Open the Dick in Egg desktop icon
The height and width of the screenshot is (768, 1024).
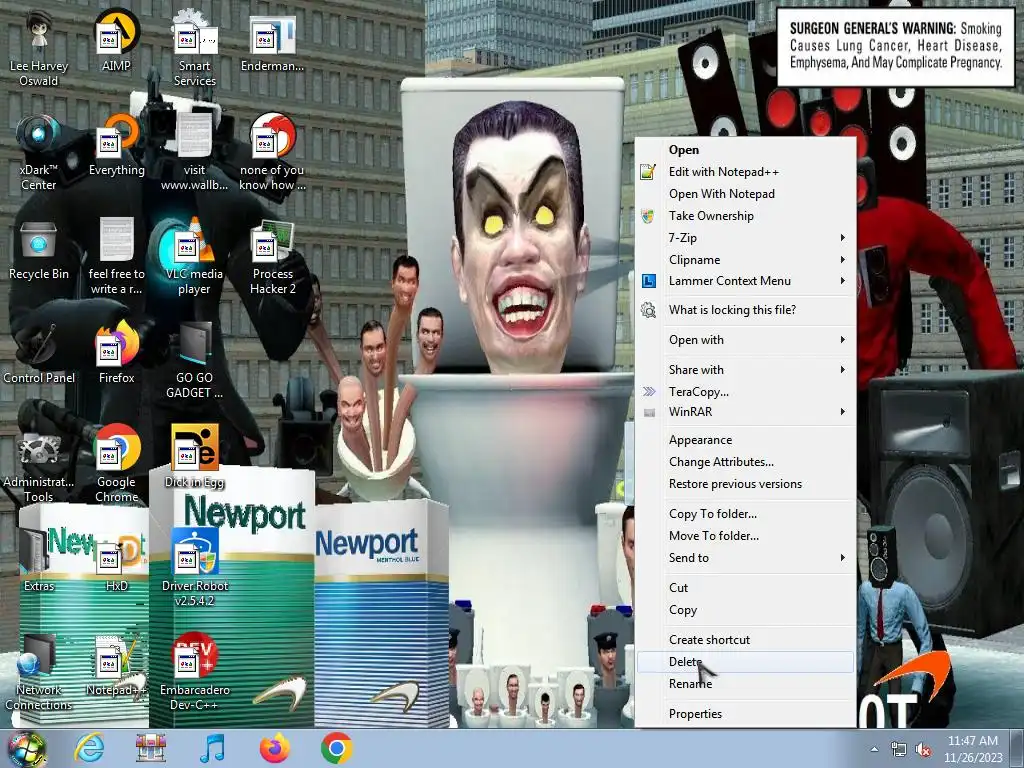(194, 456)
